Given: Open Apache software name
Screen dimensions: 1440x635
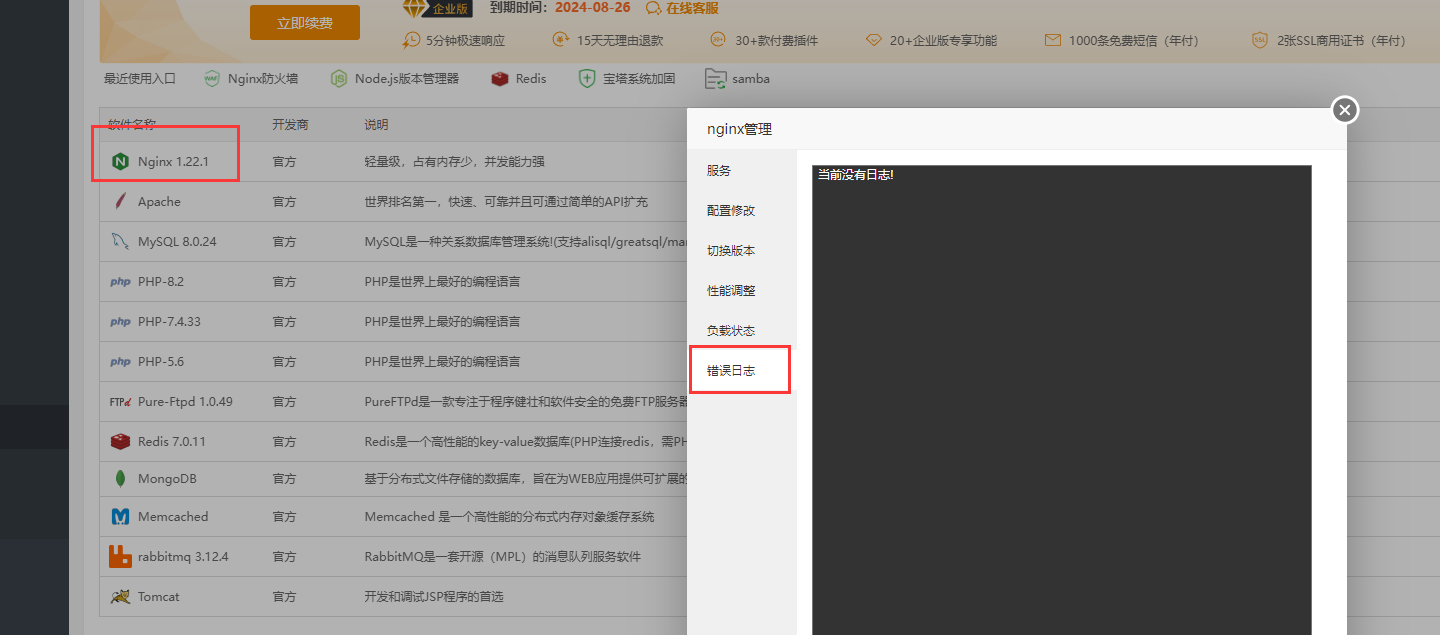Looking at the screenshot, I should tap(159, 201).
